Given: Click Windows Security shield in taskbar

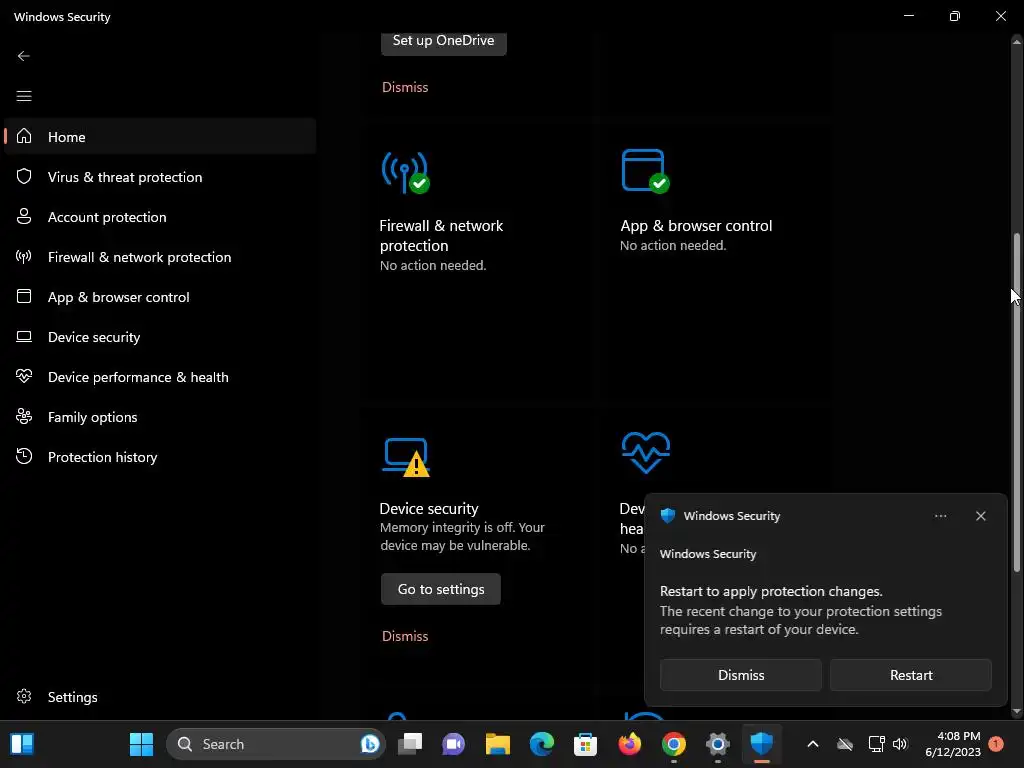Looking at the screenshot, I should coord(761,744).
